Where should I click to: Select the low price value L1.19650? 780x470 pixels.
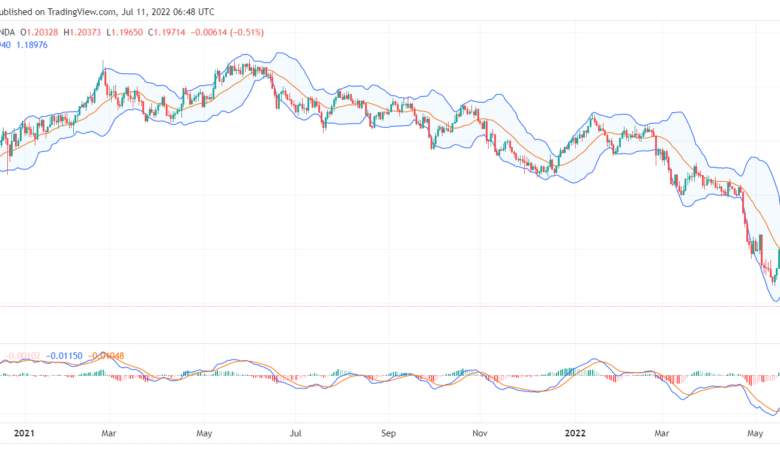pyautogui.click(x=124, y=32)
